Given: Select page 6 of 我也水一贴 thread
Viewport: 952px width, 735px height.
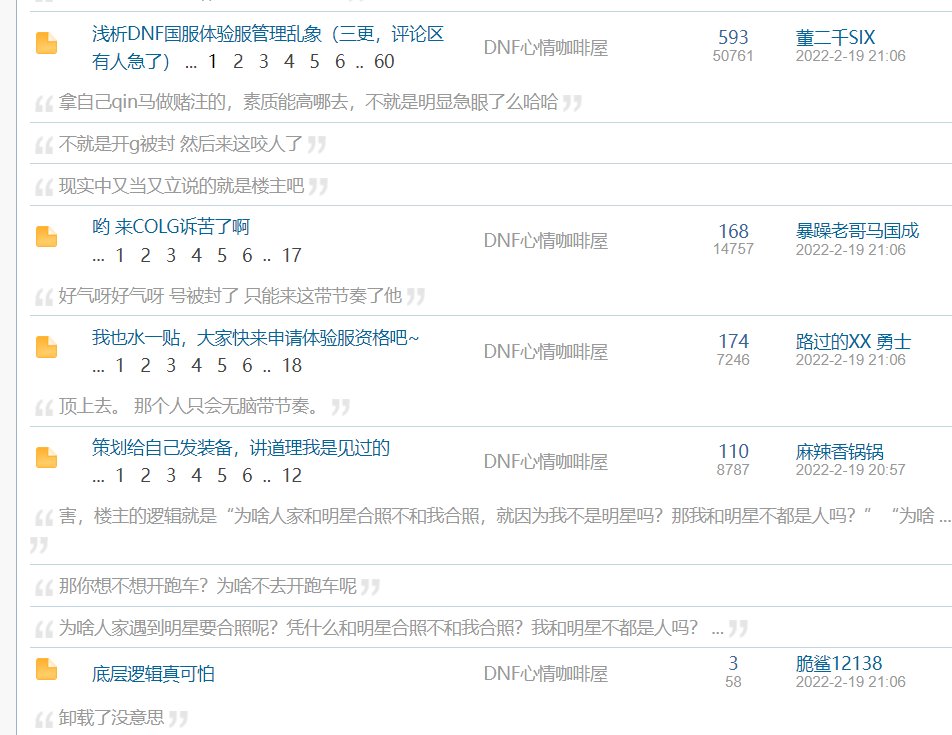Looking at the screenshot, I should (247, 365).
